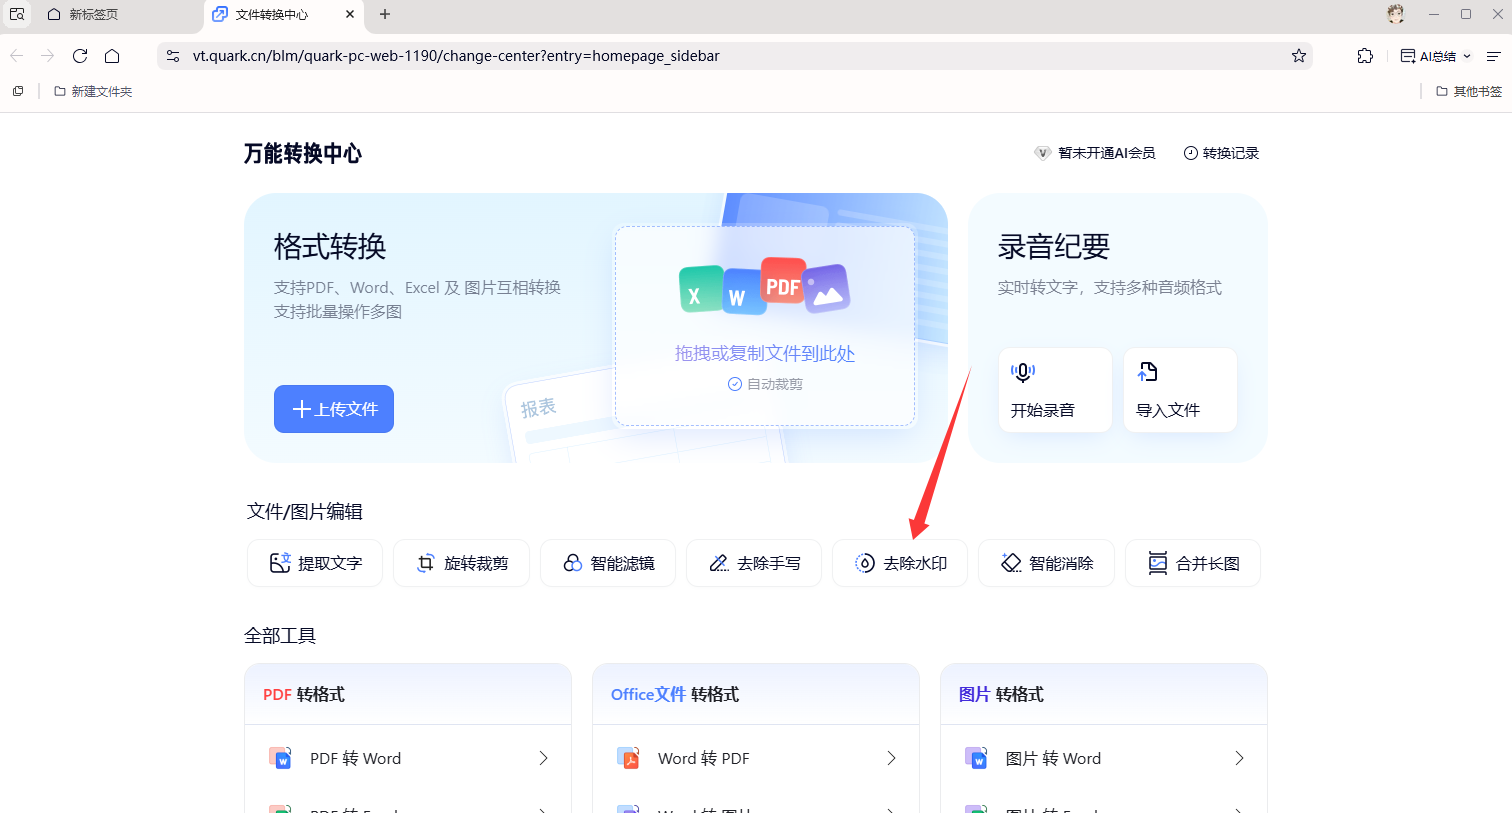Click the 全部工具 section heading
This screenshot has width=1512, height=813.
tap(280, 635)
